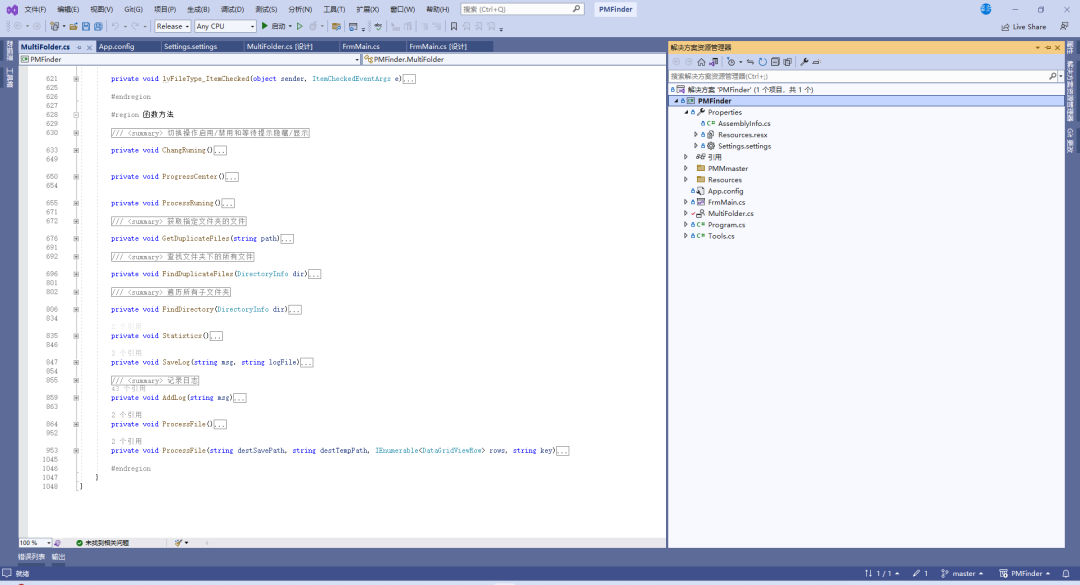
Task: Open the PMFinder.MultiFolder type dropdown
Action: tap(514, 59)
